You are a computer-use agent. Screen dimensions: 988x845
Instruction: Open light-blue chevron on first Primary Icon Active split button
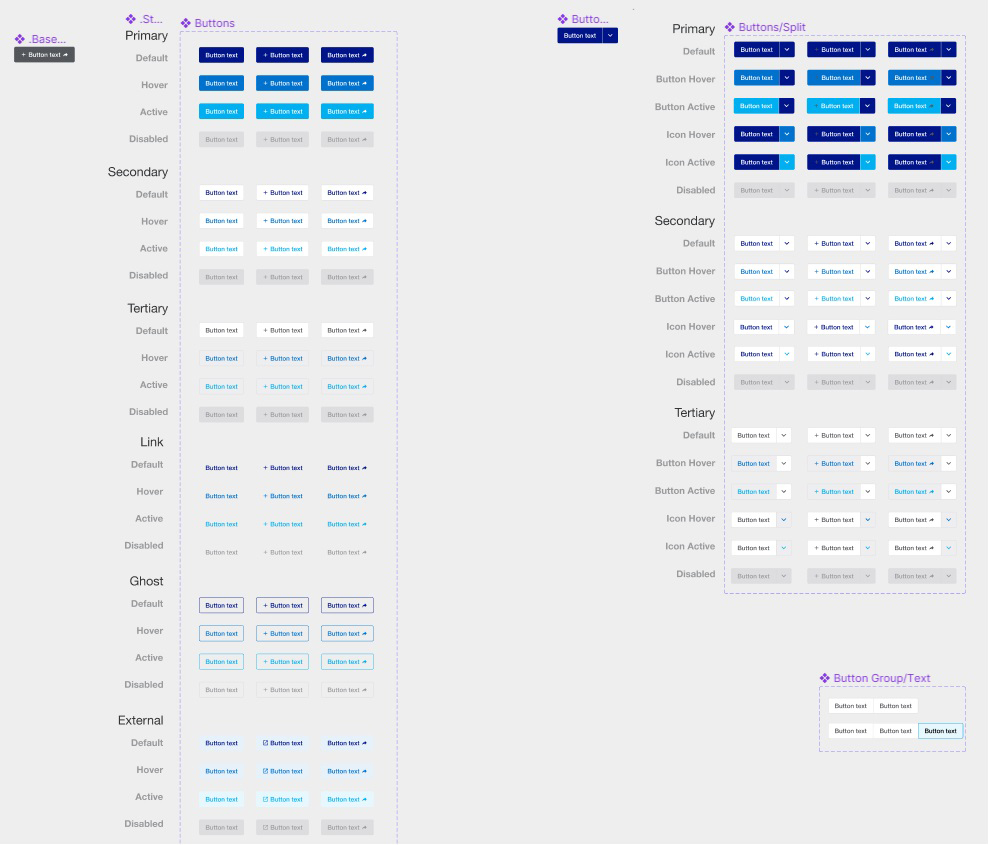tap(787, 162)
